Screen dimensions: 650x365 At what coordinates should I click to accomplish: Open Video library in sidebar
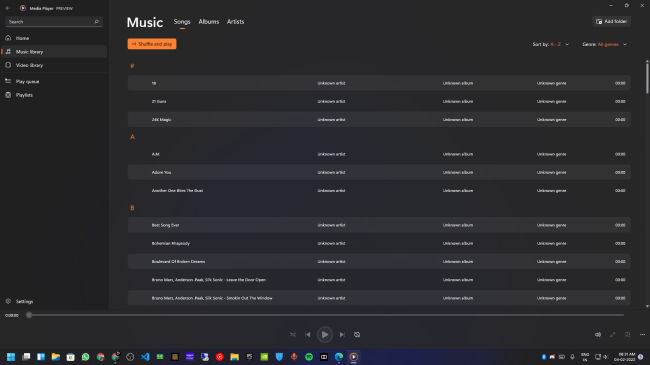(54, 65)
